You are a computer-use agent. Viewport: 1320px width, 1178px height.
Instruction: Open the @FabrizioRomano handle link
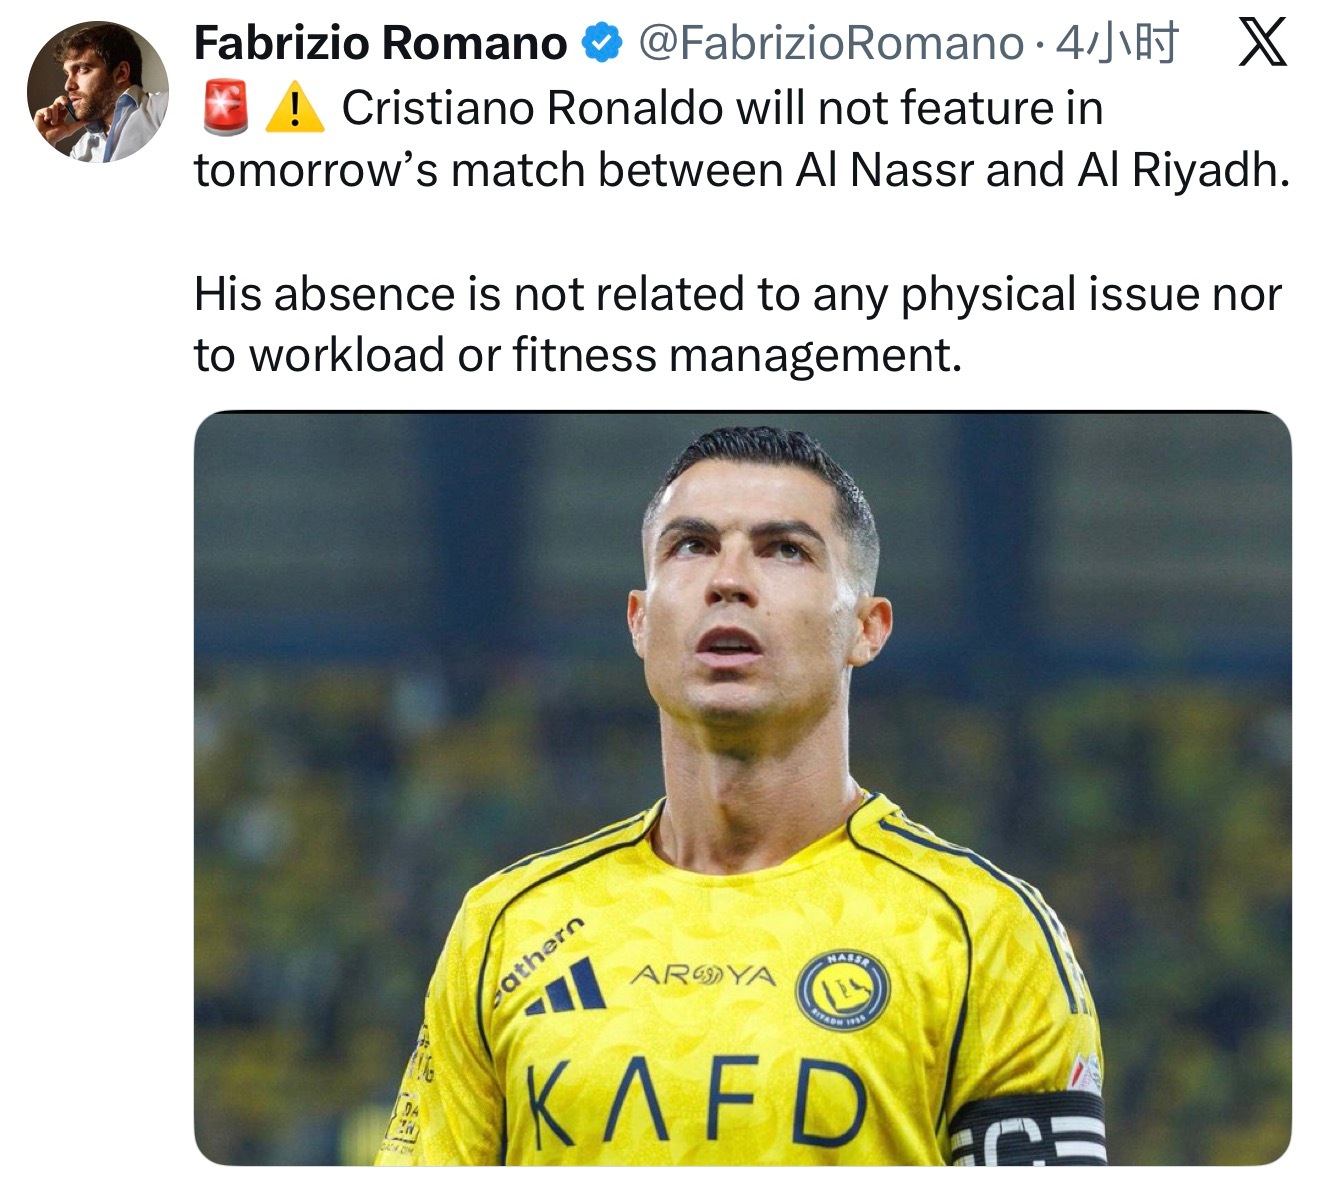[830, 43]
